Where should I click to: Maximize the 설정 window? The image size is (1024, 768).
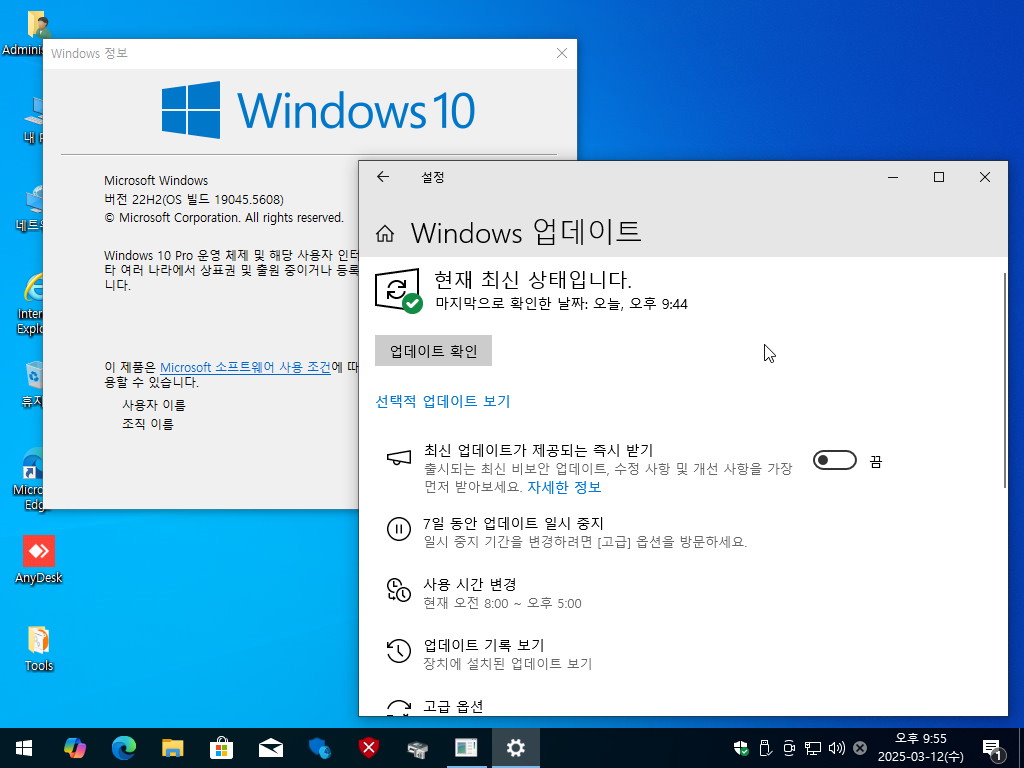(938, 177)
